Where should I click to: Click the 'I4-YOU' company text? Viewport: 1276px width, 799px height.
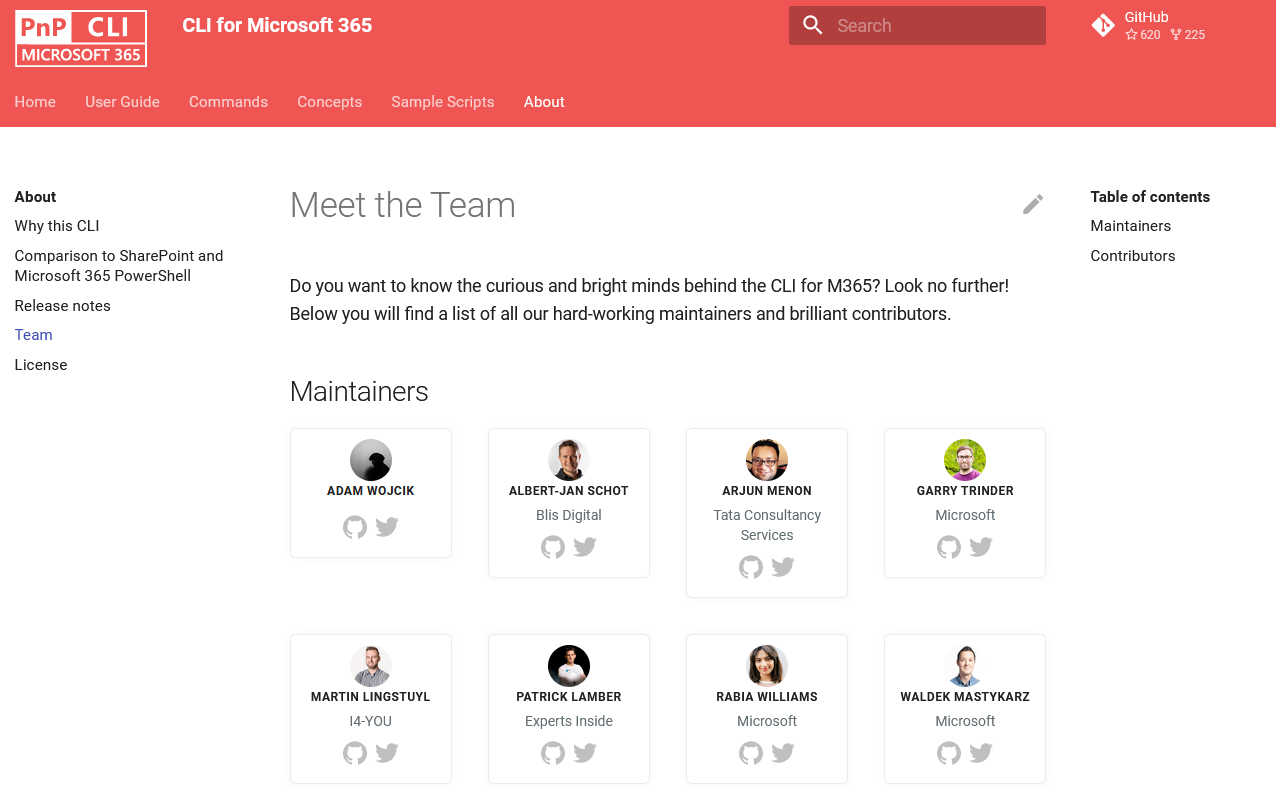tap(370, 721)
